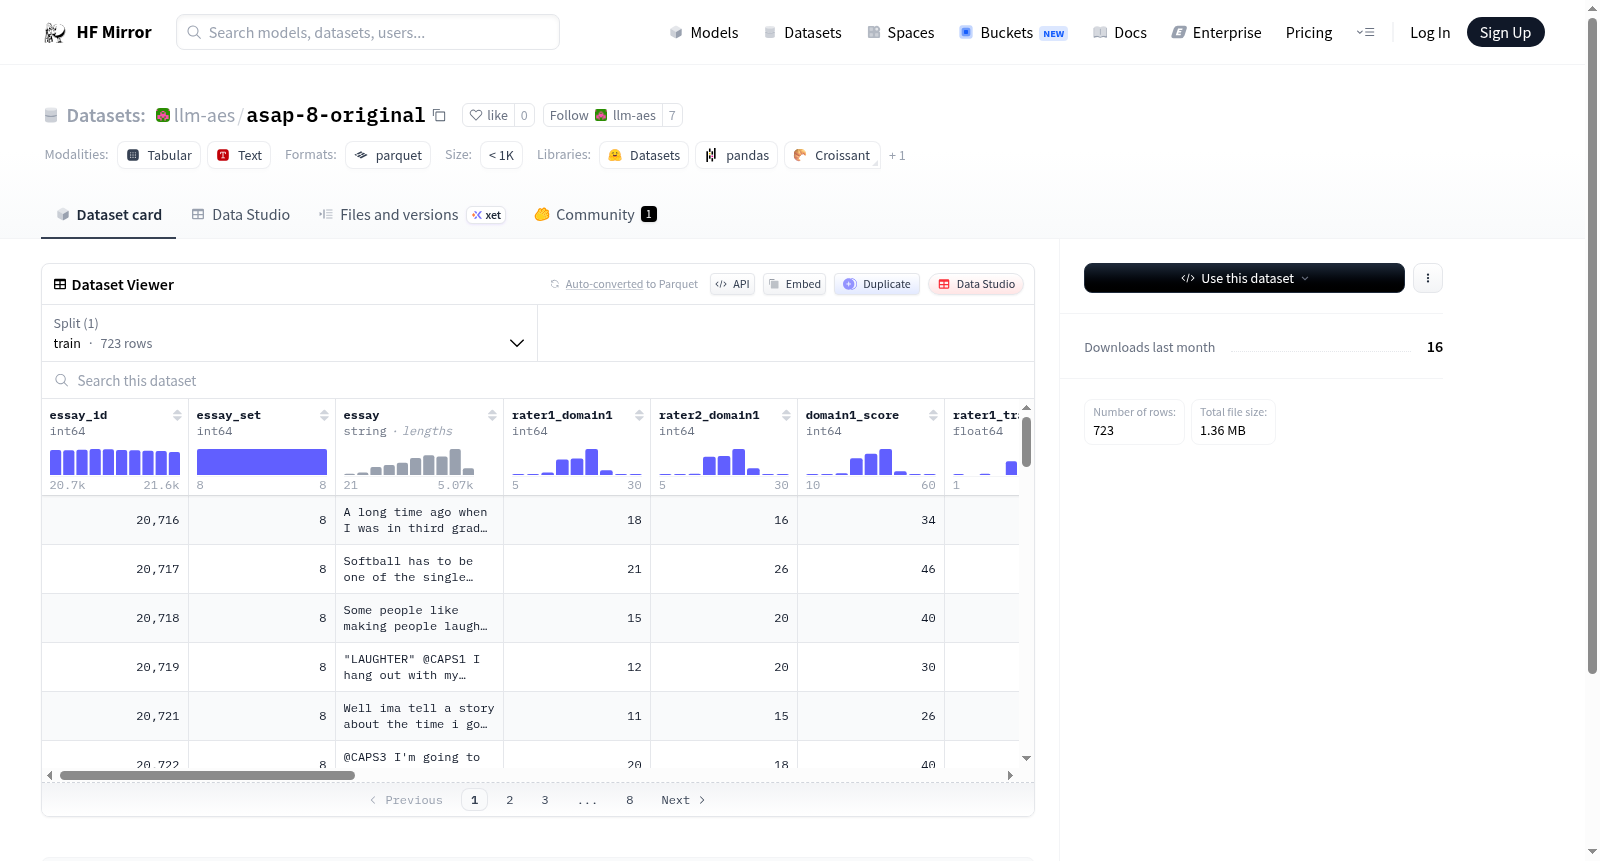Screen dimensions: 1600x861
Task: Open Data Studio from viewer header
Action: tap(976, 284)
